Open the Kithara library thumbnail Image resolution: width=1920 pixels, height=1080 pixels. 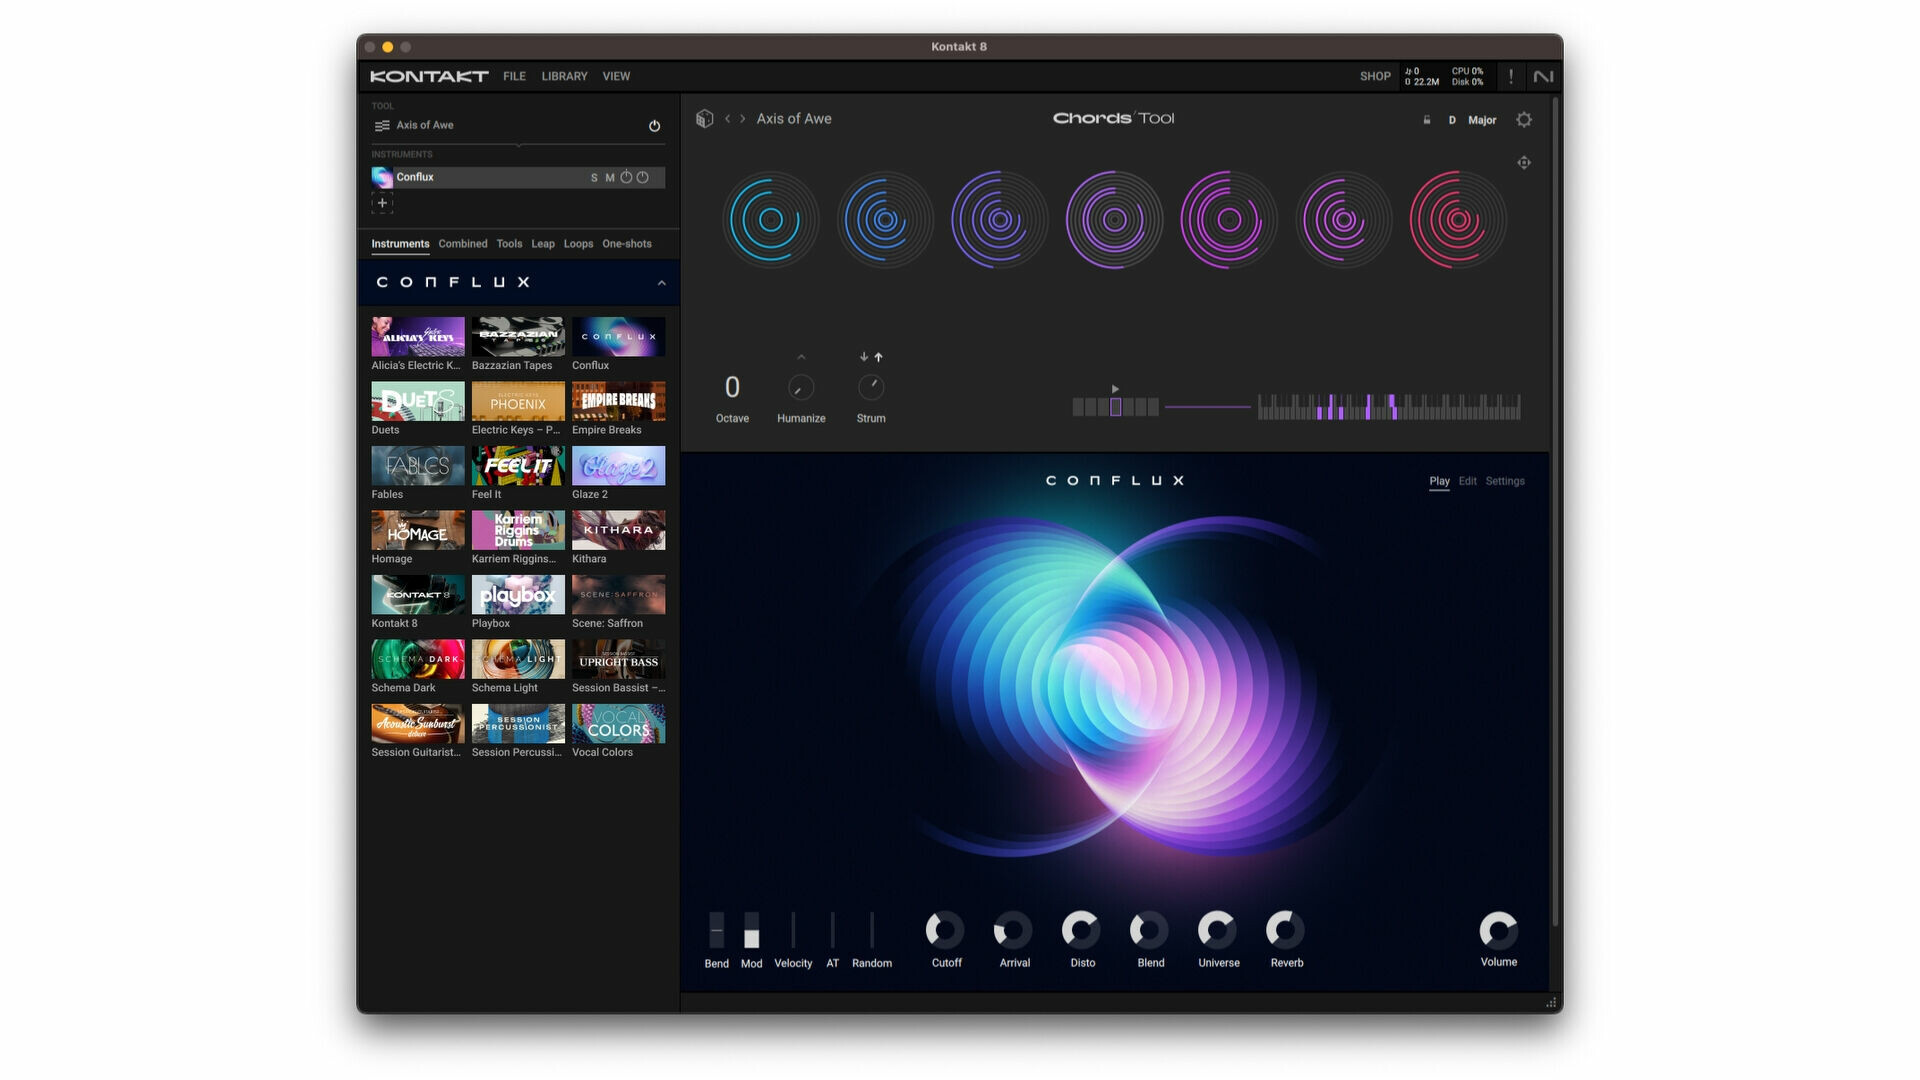(x=618, y=531)
